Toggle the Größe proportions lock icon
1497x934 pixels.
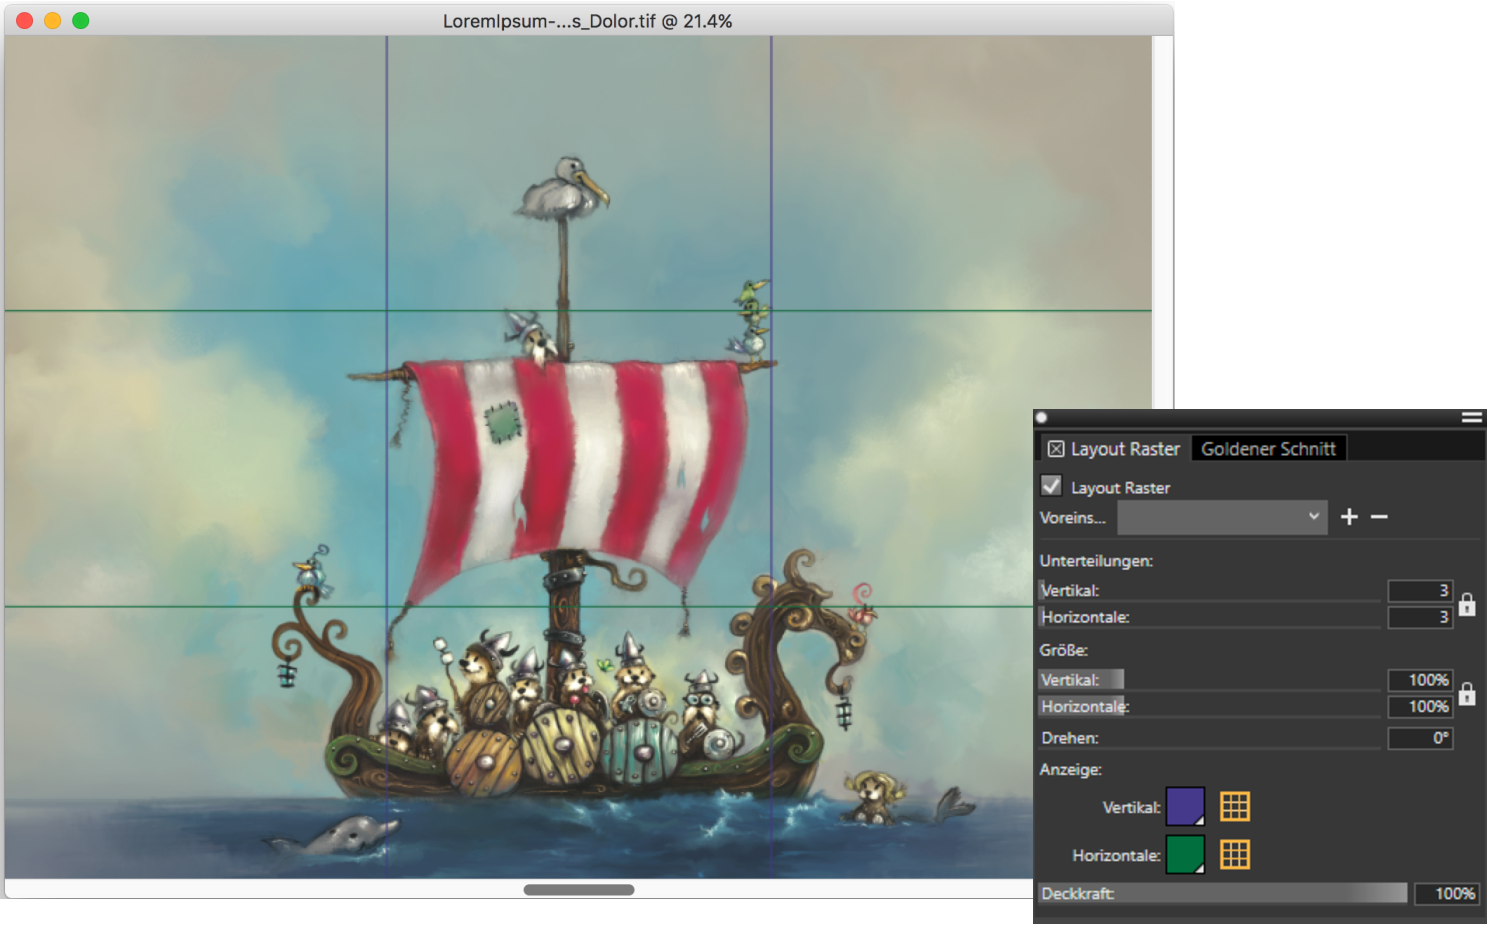[1466, 693]
